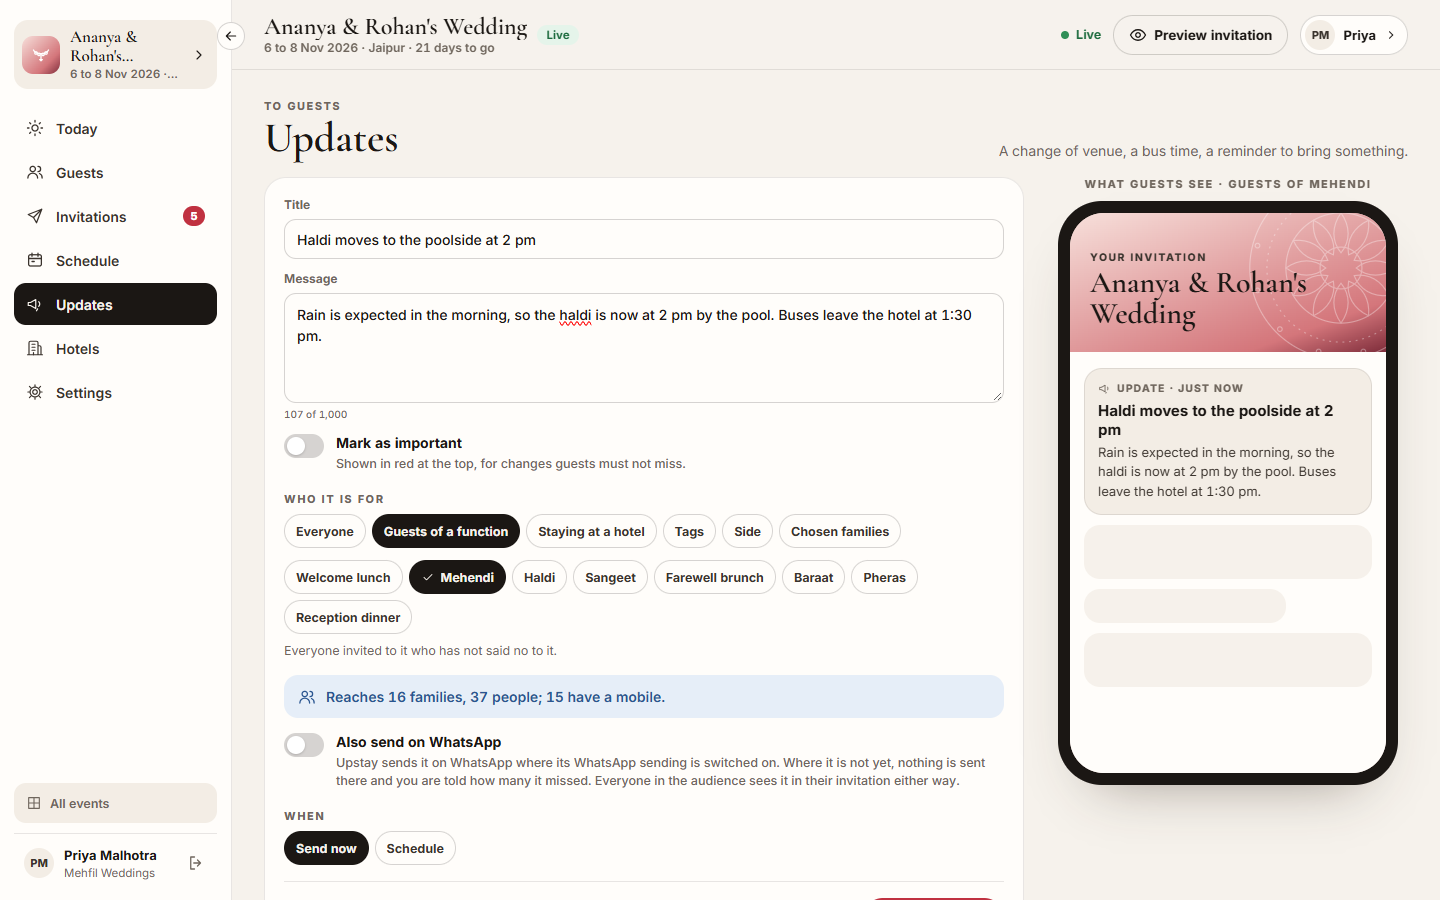Viewport: 1440px width, 900px height.
Task: Click the Invitations badge showing 5
Action: coord(194,216)
